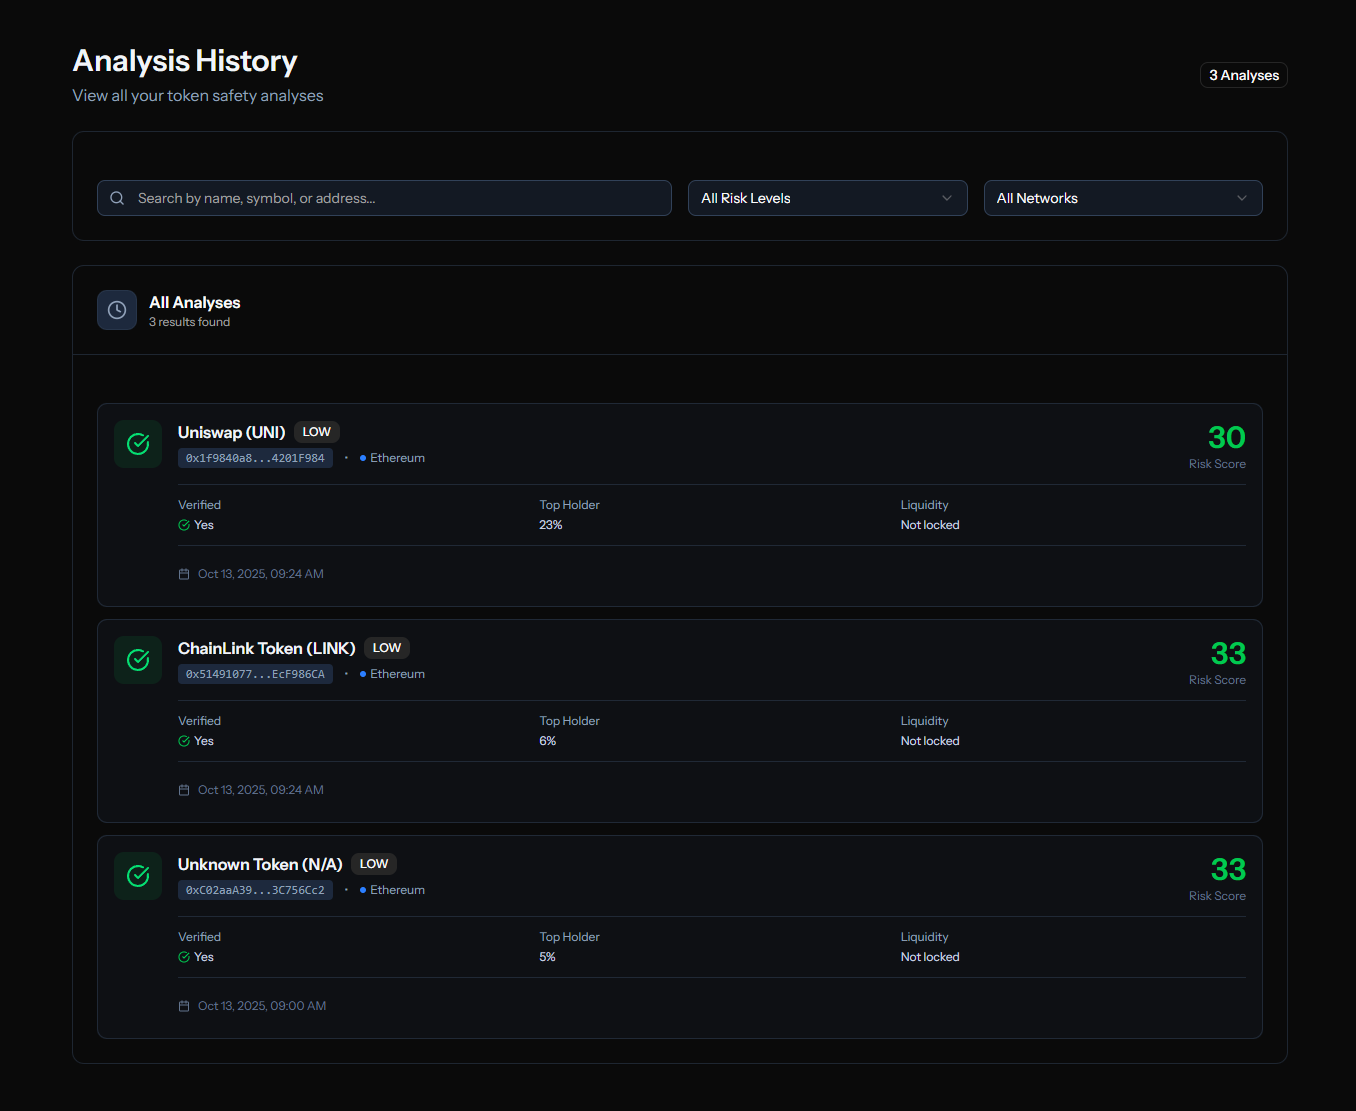Open the All Networks dropdown
This screenshot has height=1111, width=1356.
click(1122, 198)
